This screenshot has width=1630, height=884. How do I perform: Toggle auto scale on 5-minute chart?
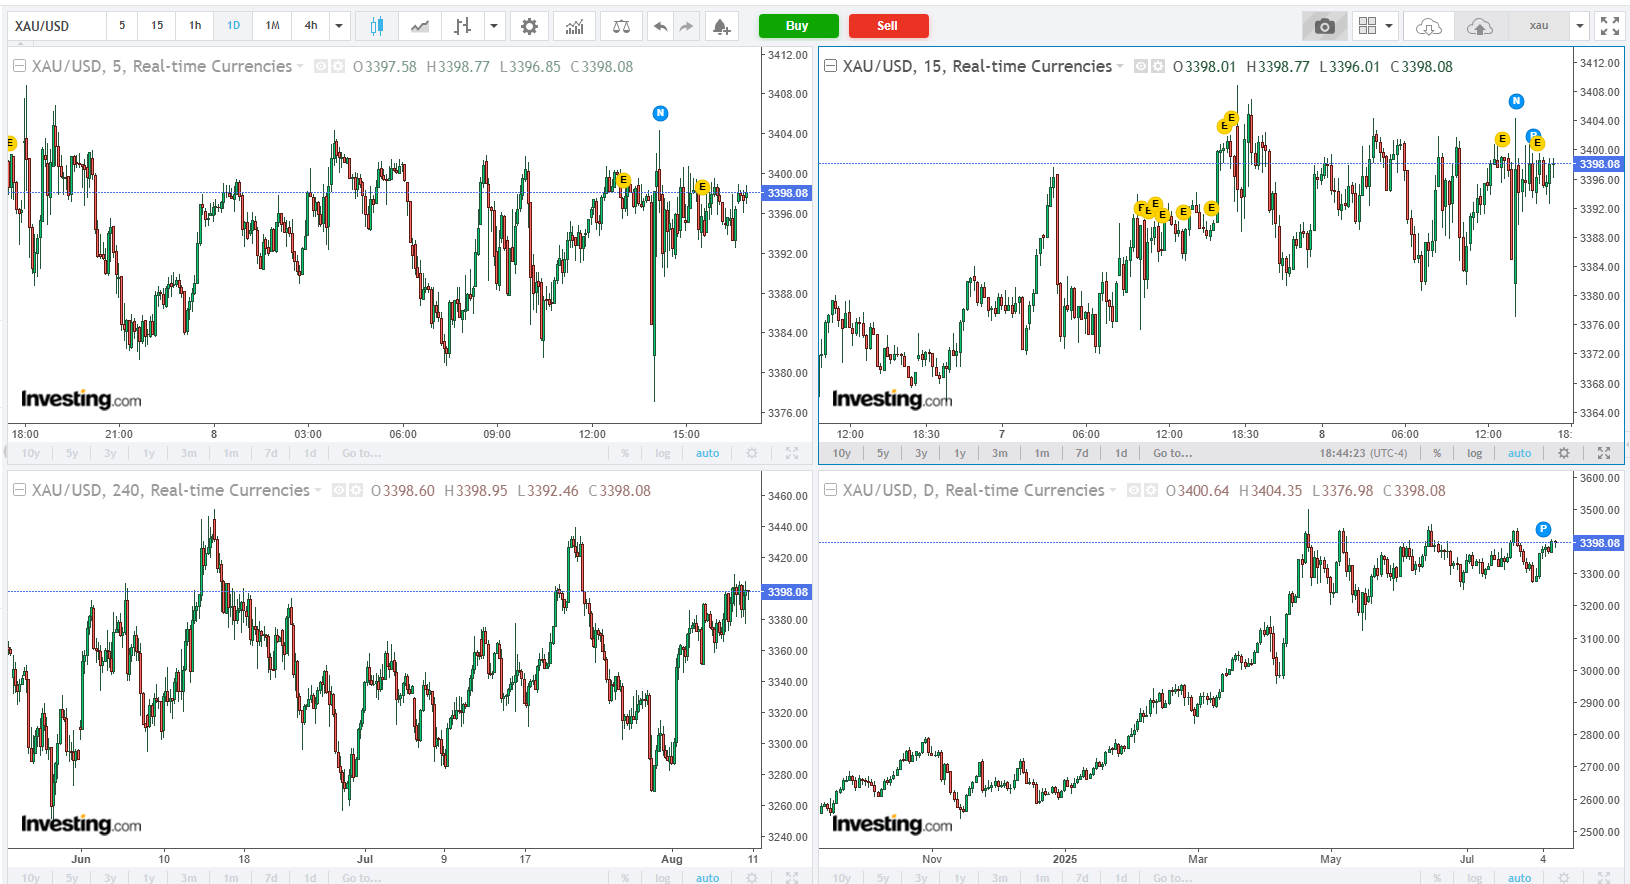click(x=708, y=453)
